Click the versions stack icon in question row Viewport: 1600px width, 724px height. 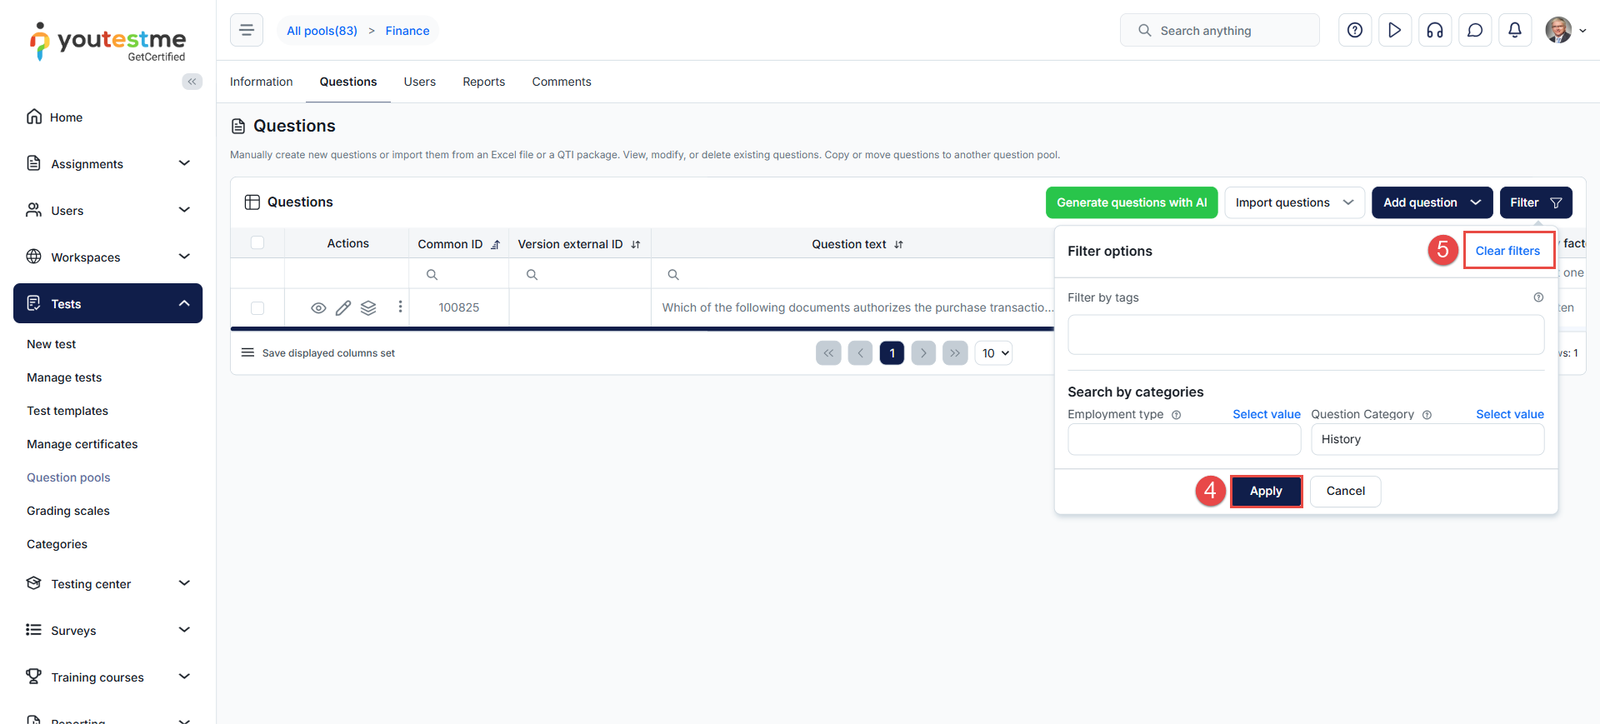tap(368, 308)
